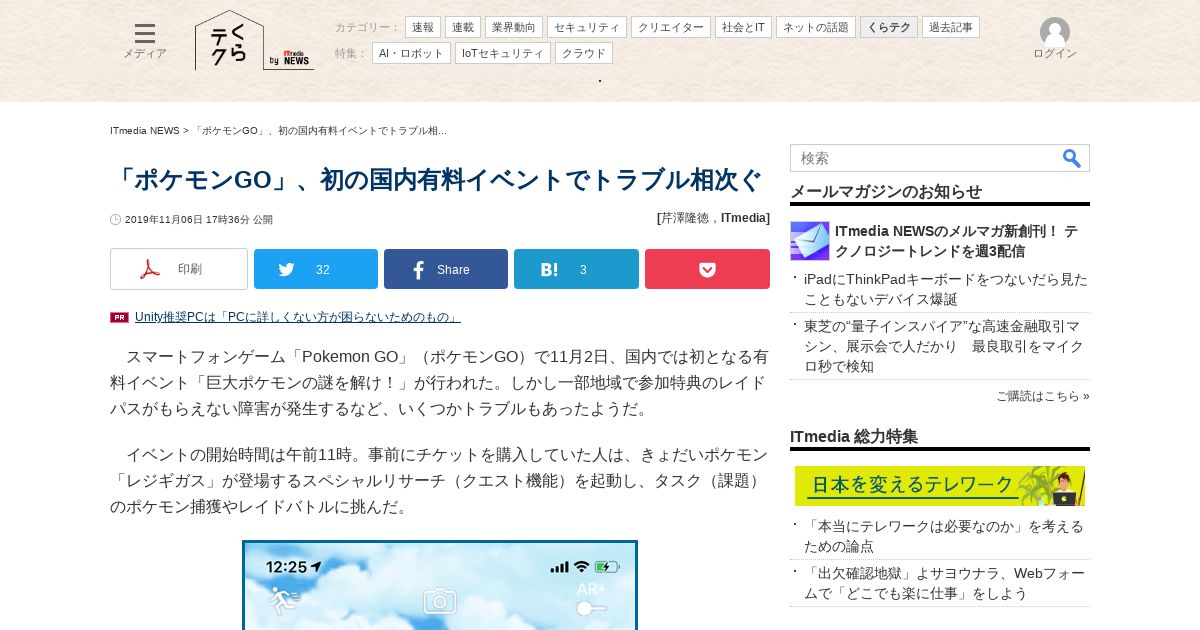Click the search magnifier icon

1072,158
